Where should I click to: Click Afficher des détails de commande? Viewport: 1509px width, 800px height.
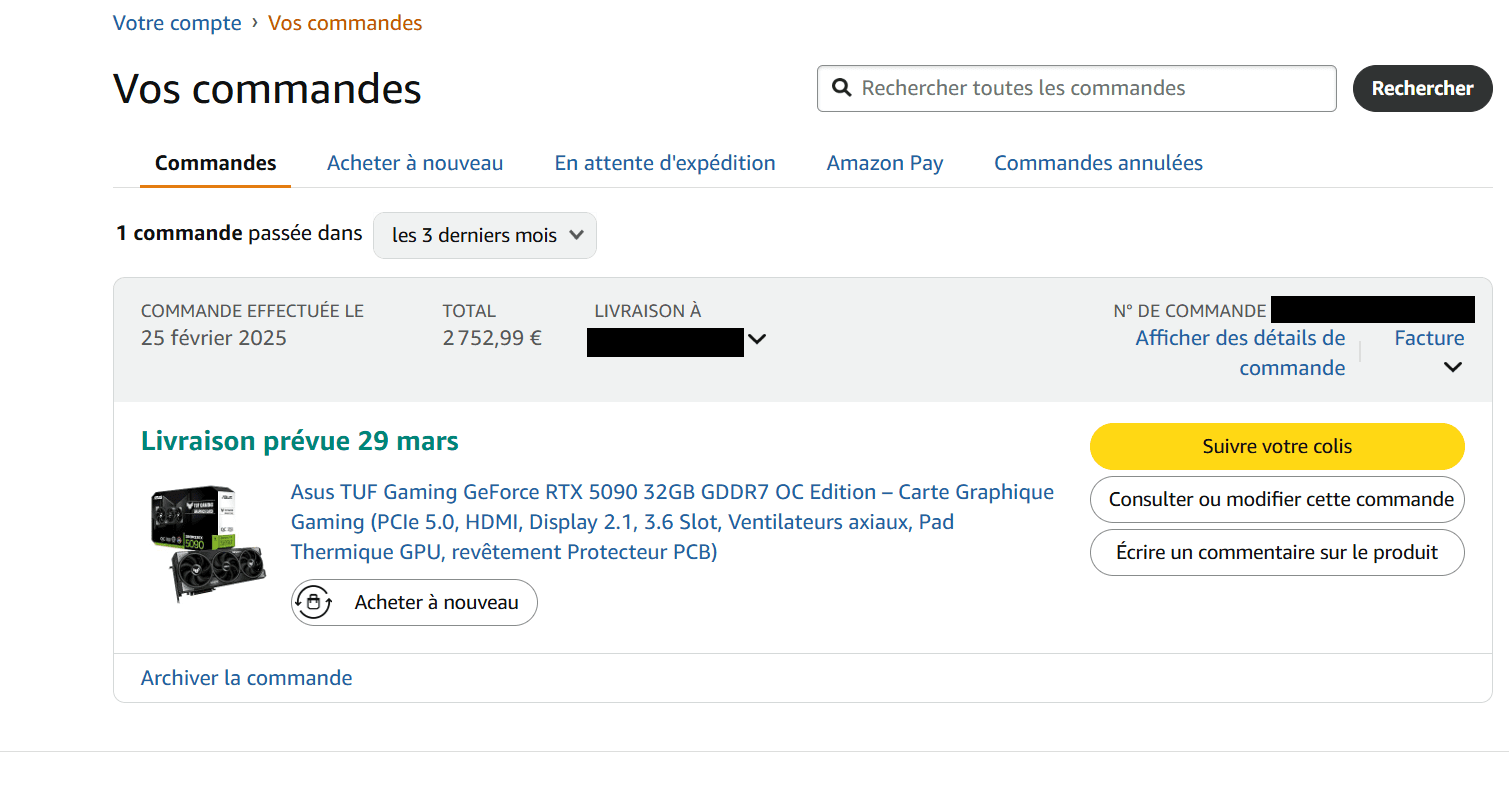(x=1240, y=353)
